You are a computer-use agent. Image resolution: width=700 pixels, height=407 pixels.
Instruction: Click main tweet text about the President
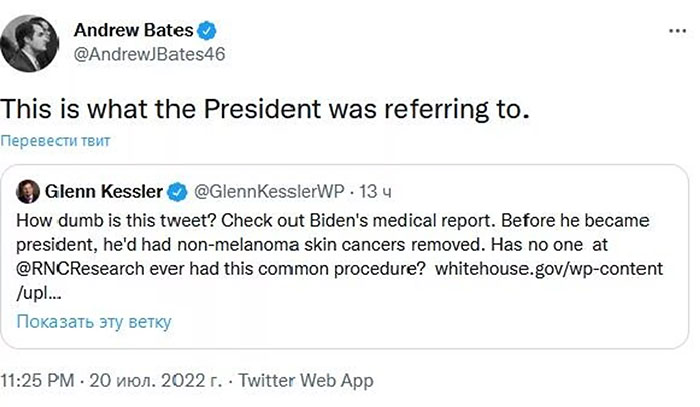[x=261, y=108]
